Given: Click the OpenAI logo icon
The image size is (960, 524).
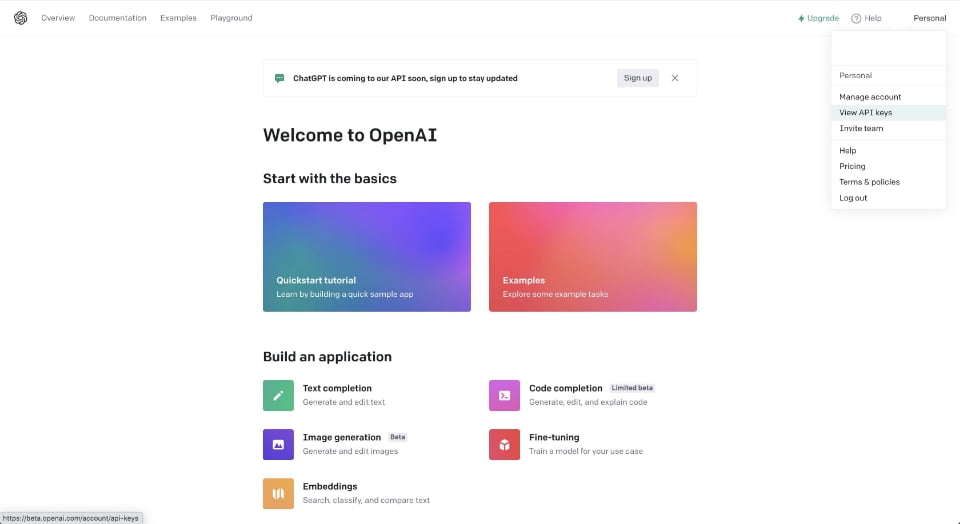Looking at the screenshot, I should [20, 18].
